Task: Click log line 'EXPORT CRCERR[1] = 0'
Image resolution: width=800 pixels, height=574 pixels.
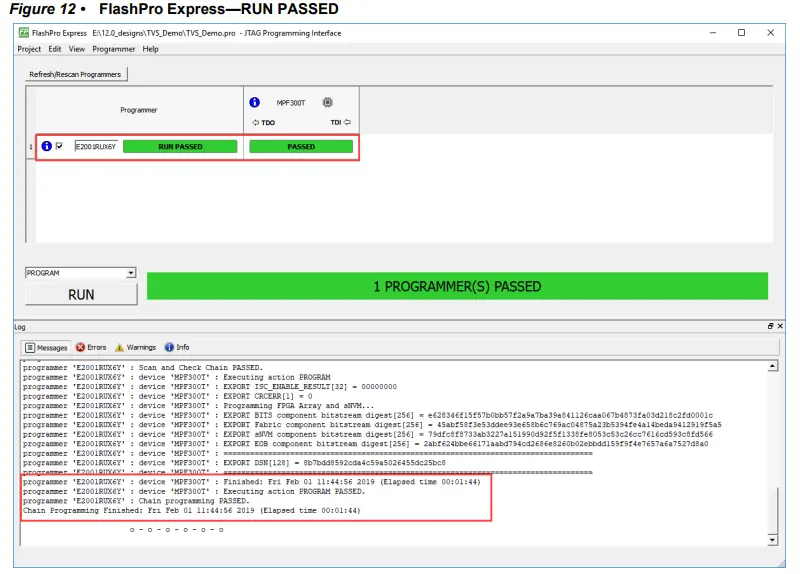Action: point(167,396)
